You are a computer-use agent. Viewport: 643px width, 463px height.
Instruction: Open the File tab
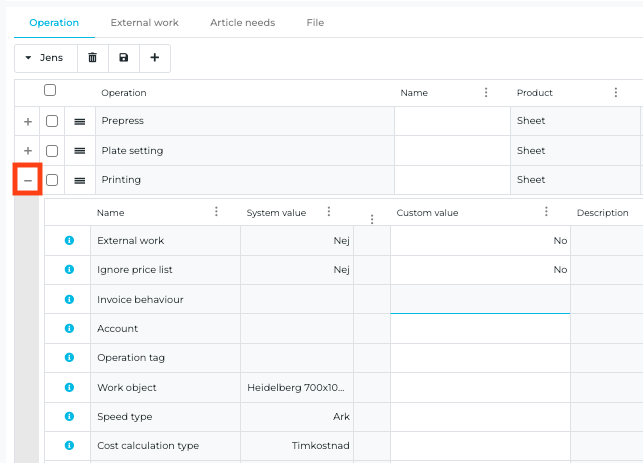(x=315, y=22)
